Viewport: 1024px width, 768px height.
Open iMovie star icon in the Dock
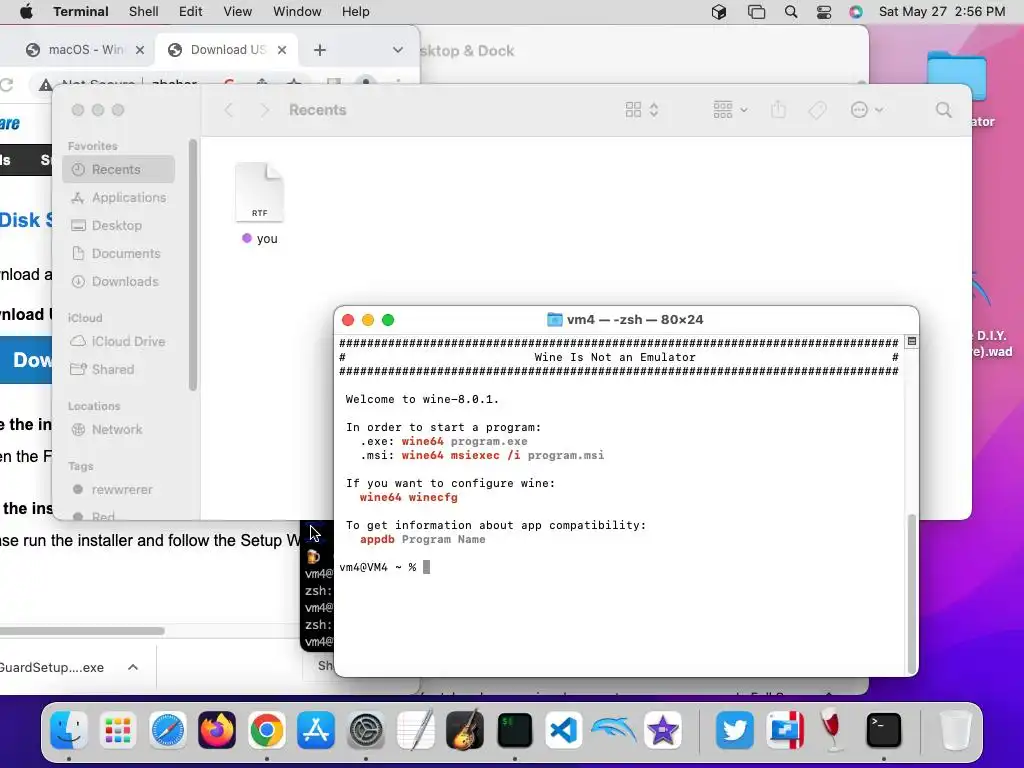[x=663, y=729]
